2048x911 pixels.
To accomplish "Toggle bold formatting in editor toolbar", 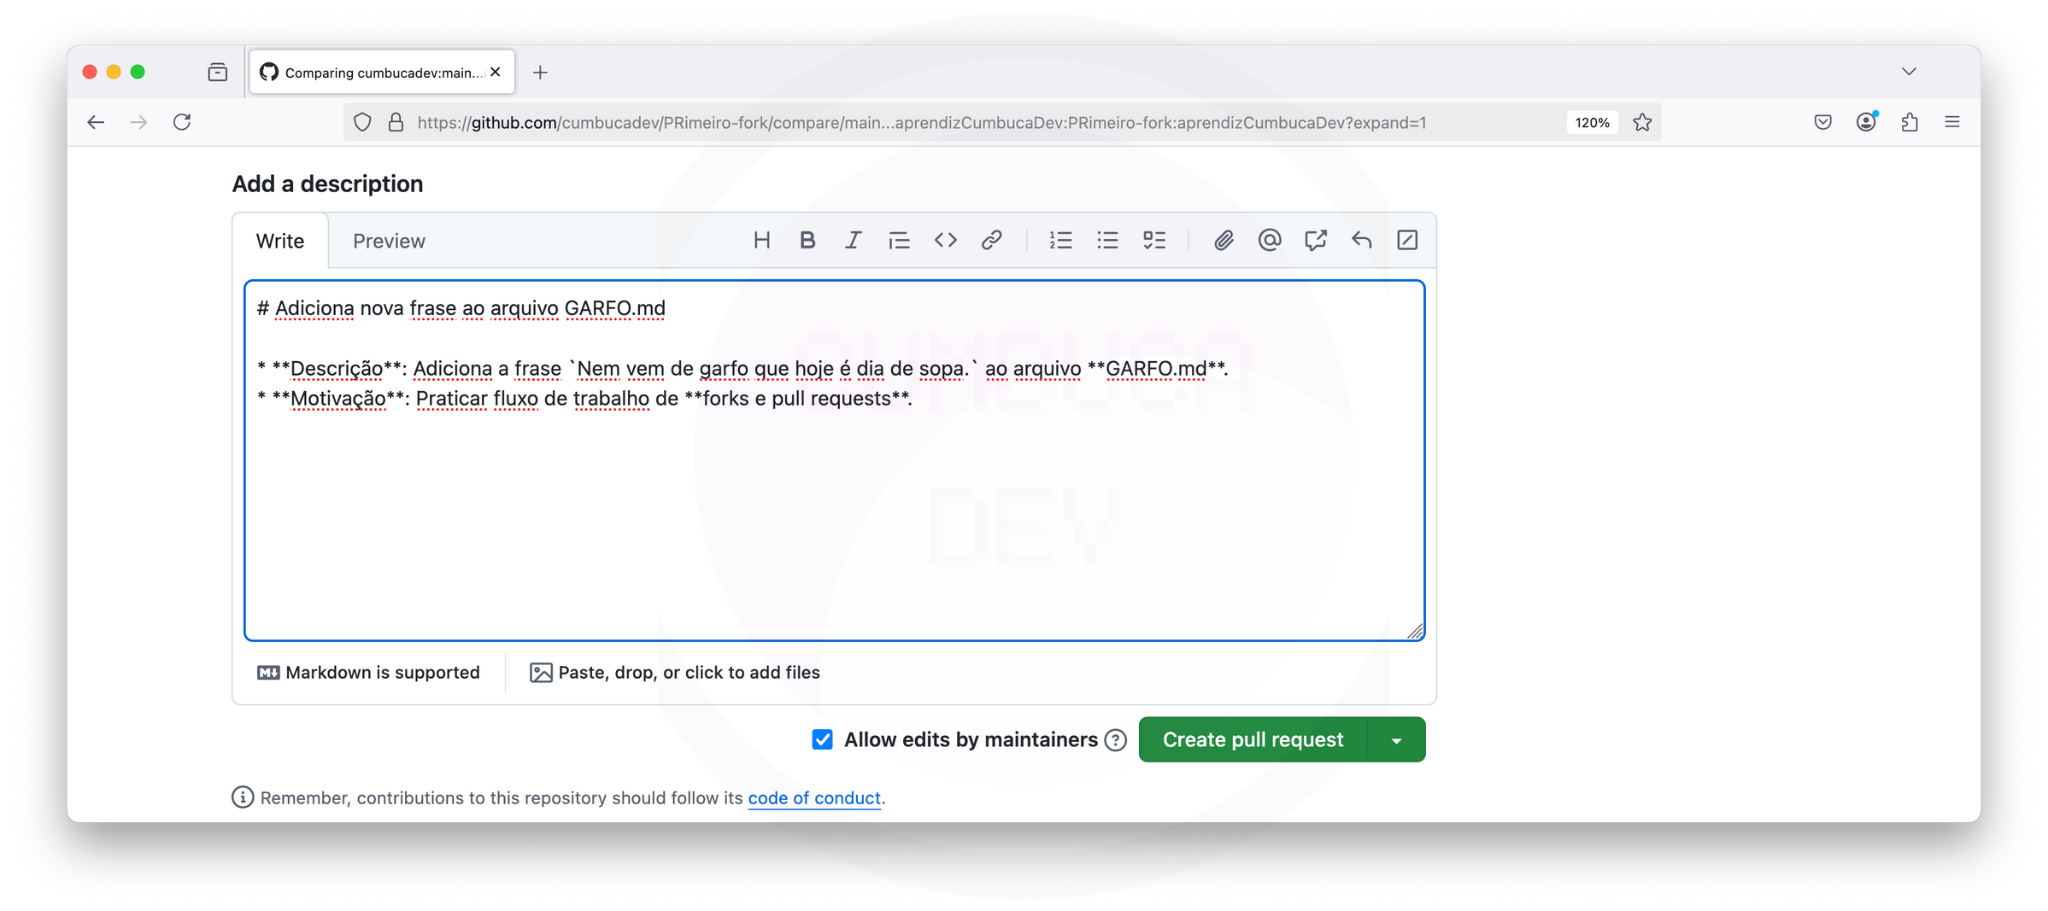I will point(807,240).
